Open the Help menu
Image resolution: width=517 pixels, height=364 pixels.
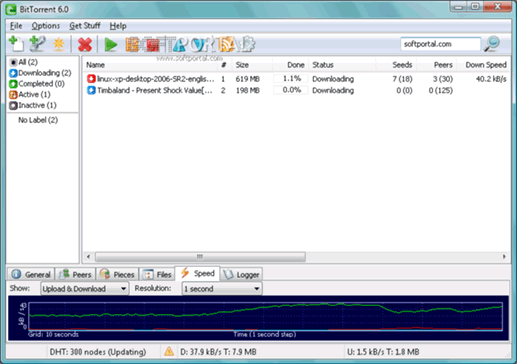point(118,26)
